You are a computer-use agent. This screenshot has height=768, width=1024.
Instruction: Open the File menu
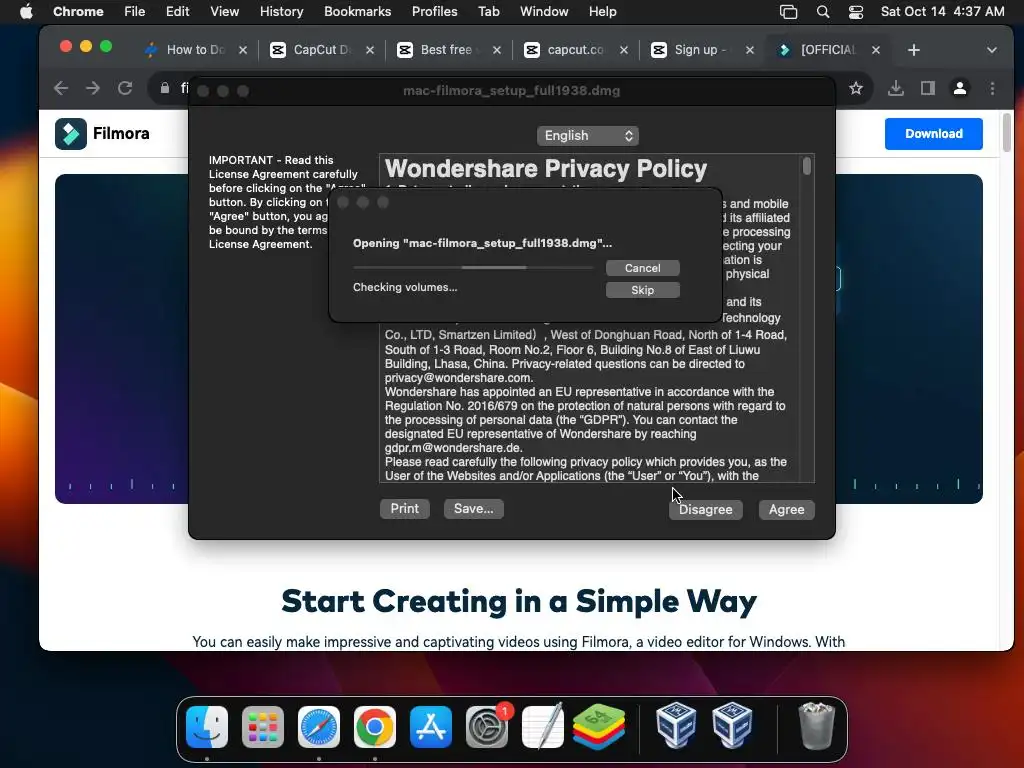pos(135,11)
